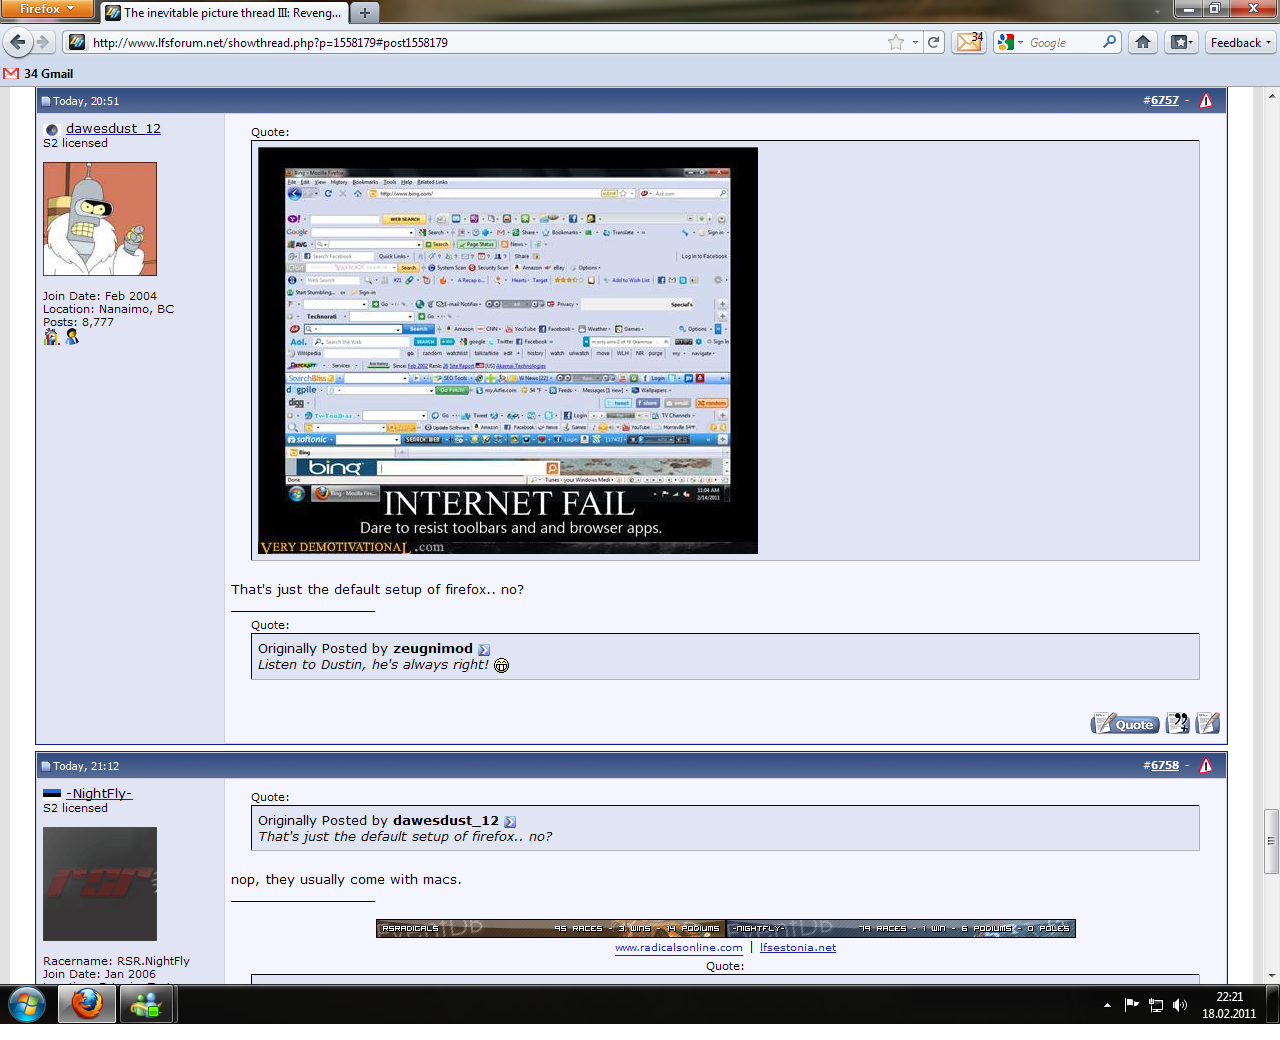Image resolution: width=1280 pixels, height=1040 pixels.
Task: Quote dawesdust_12's post with Quote button
Action: coord(1125,723)
